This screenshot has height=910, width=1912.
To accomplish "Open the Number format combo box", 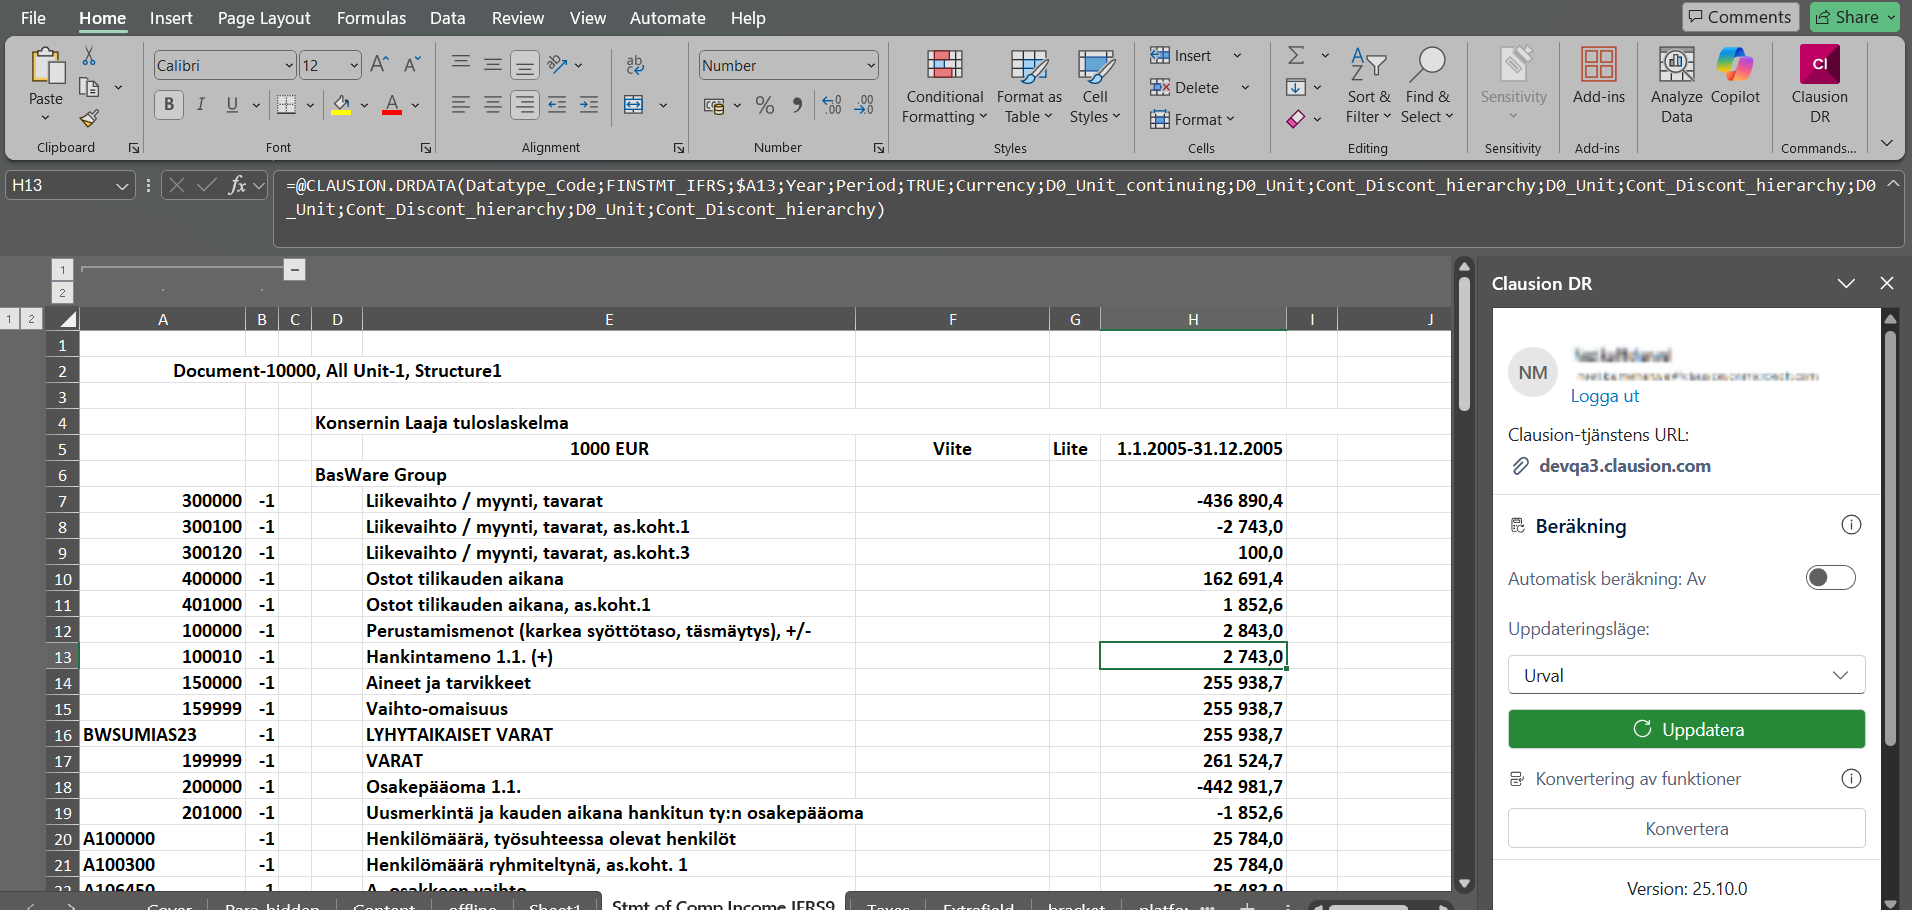I will click(788, 65).
